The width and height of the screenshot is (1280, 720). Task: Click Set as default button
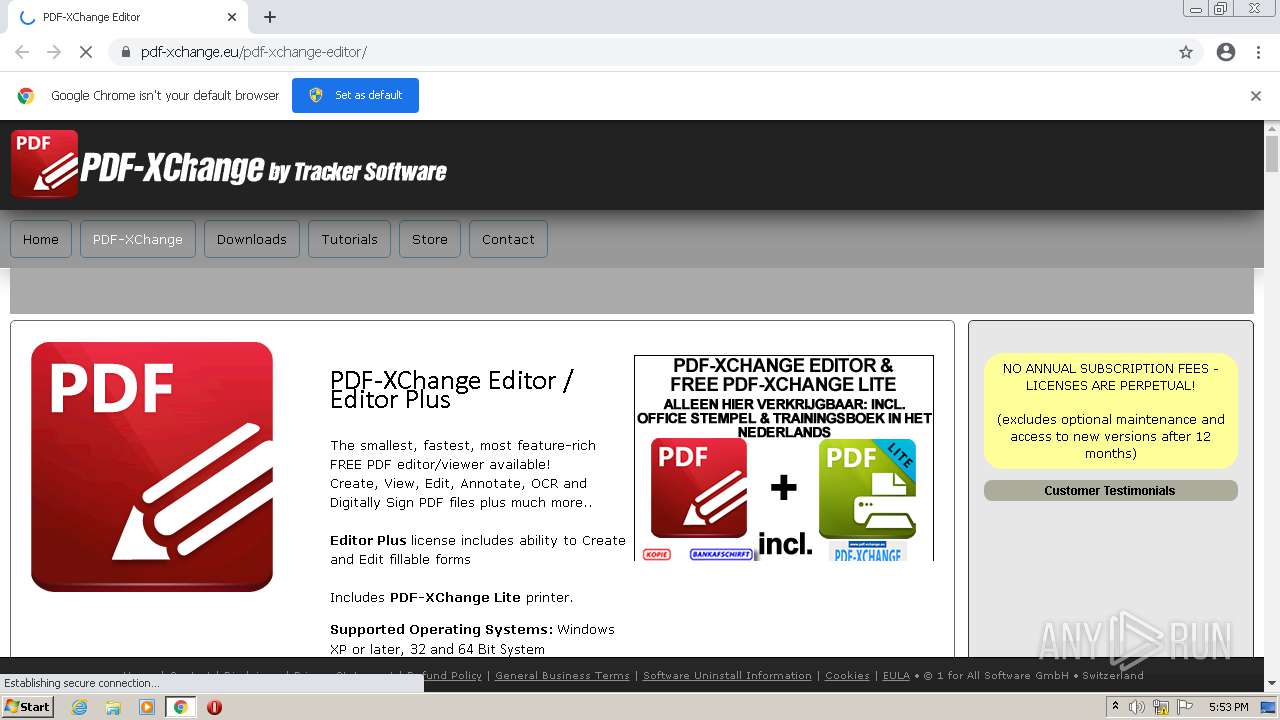coord(355,95)
